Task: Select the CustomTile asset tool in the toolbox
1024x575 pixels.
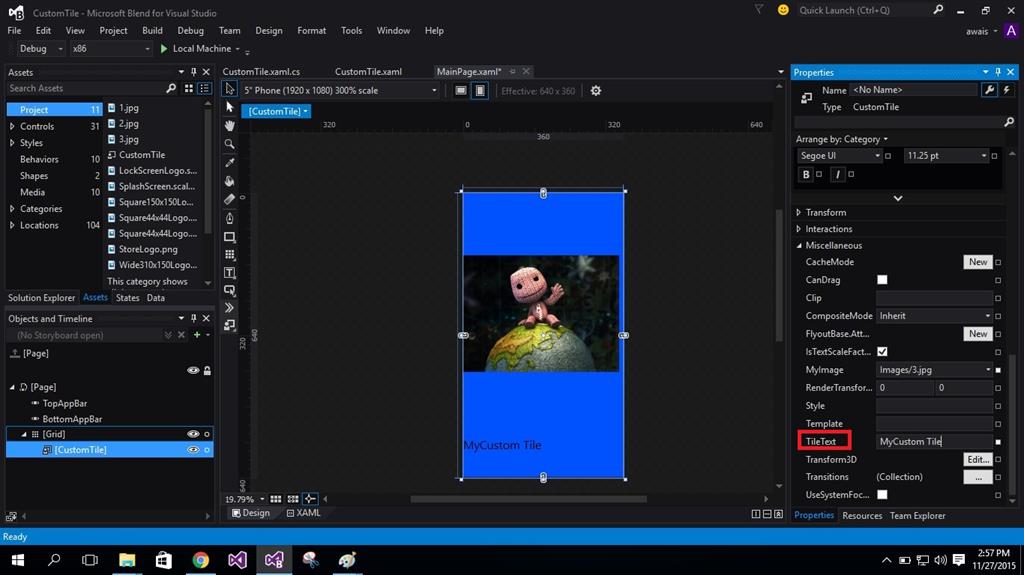Action: coord(230,325)
